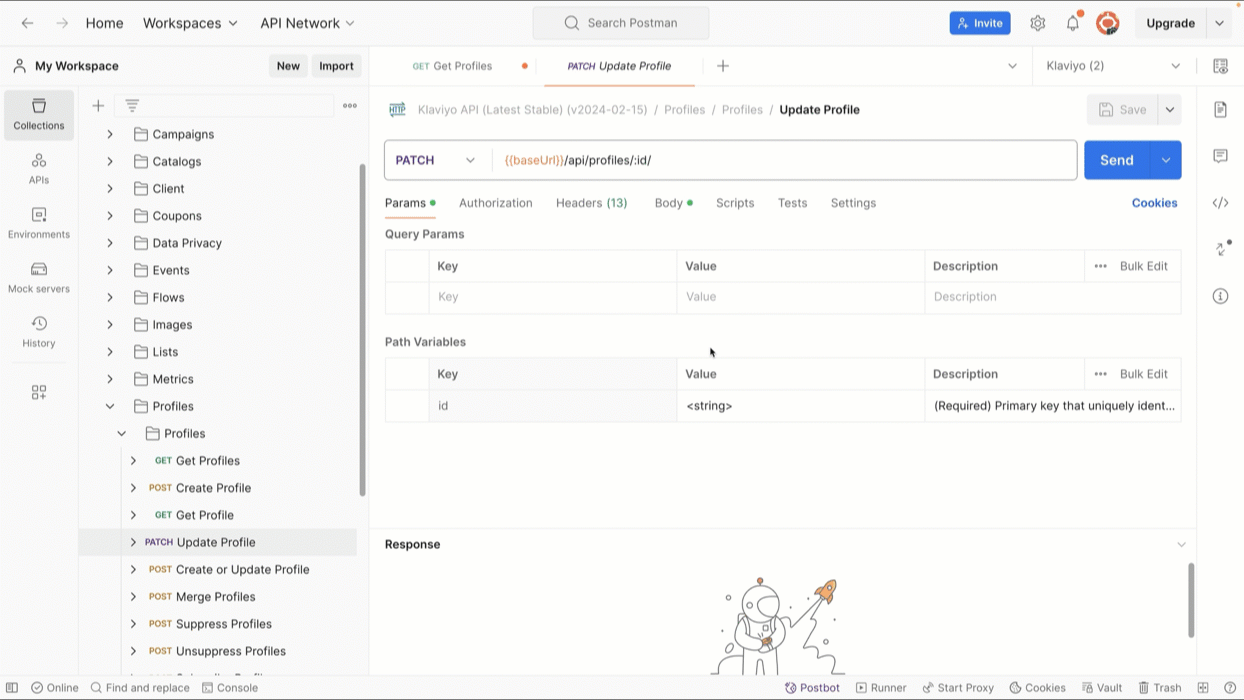Open the Workspaces dropdown menu
Viewport: 1244px width, 700px height.
click(190, 23)
